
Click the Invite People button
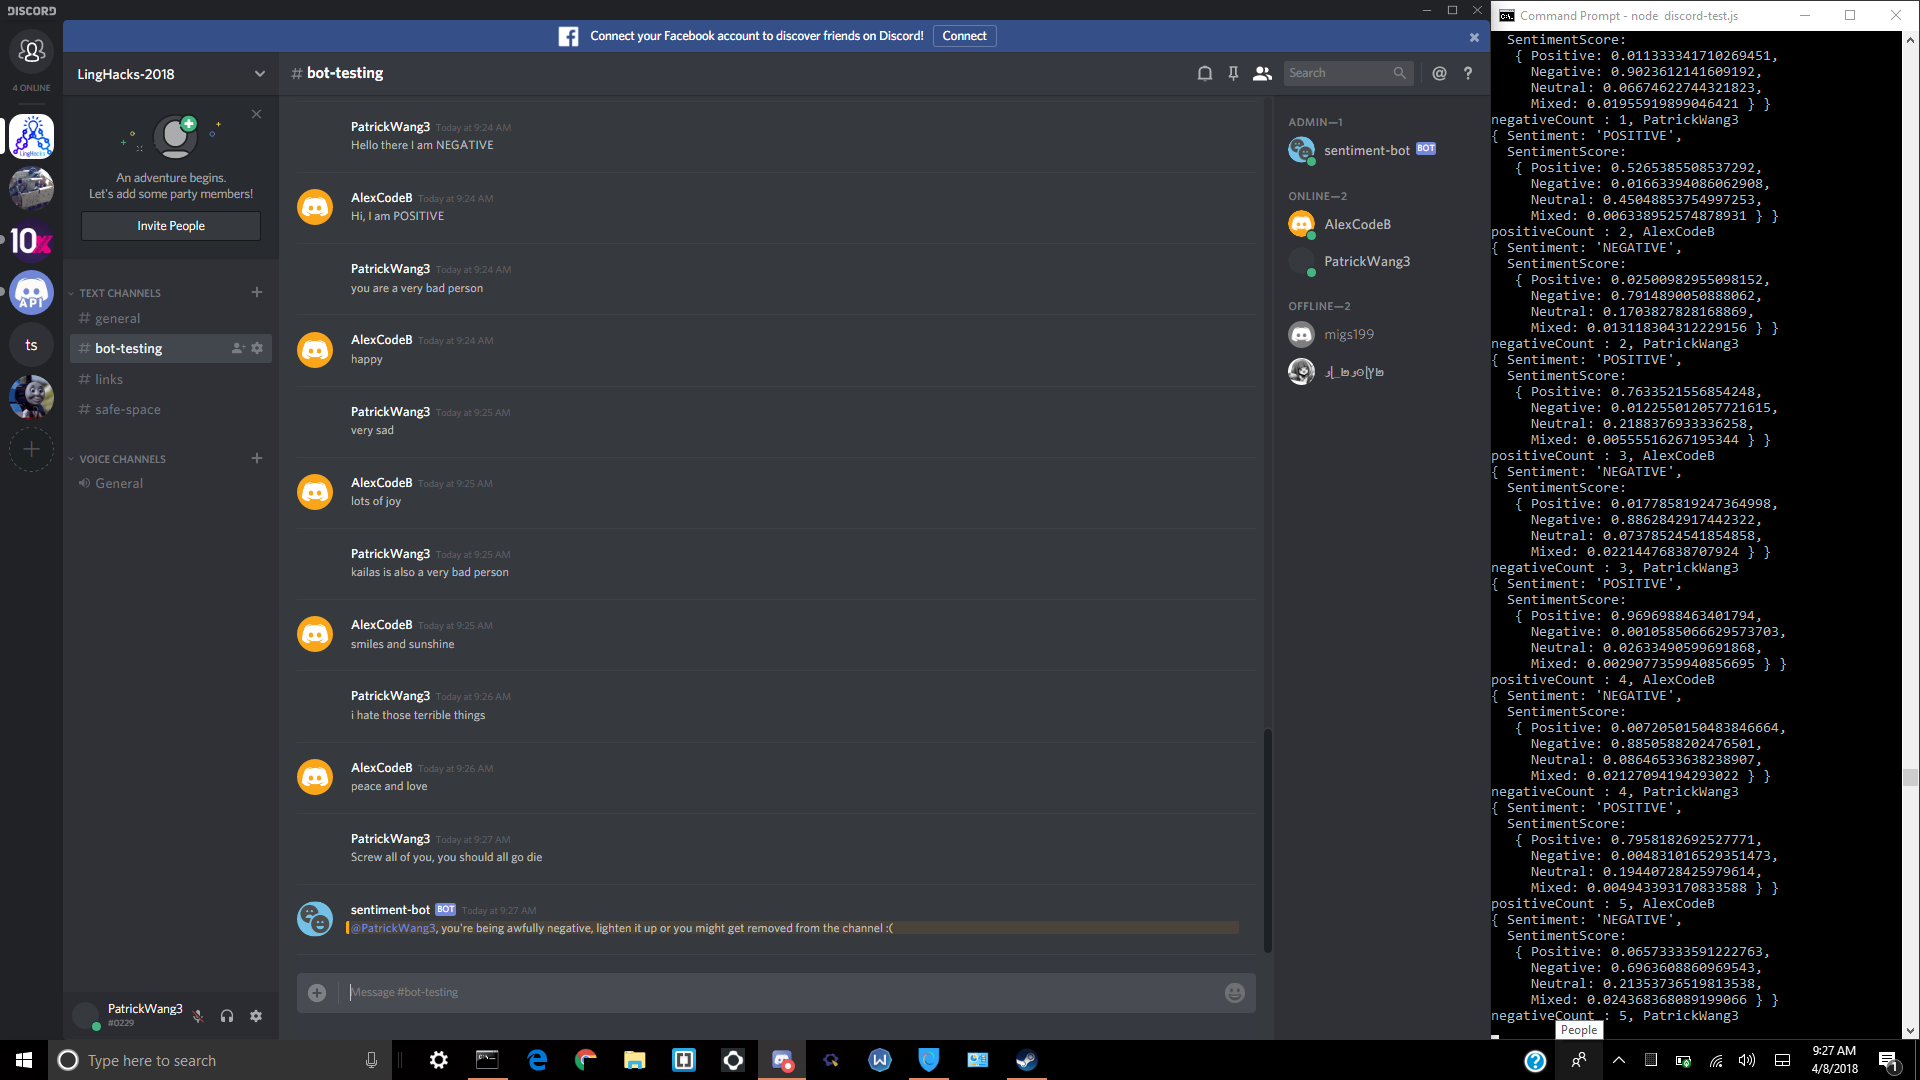[x=171, y=226]
